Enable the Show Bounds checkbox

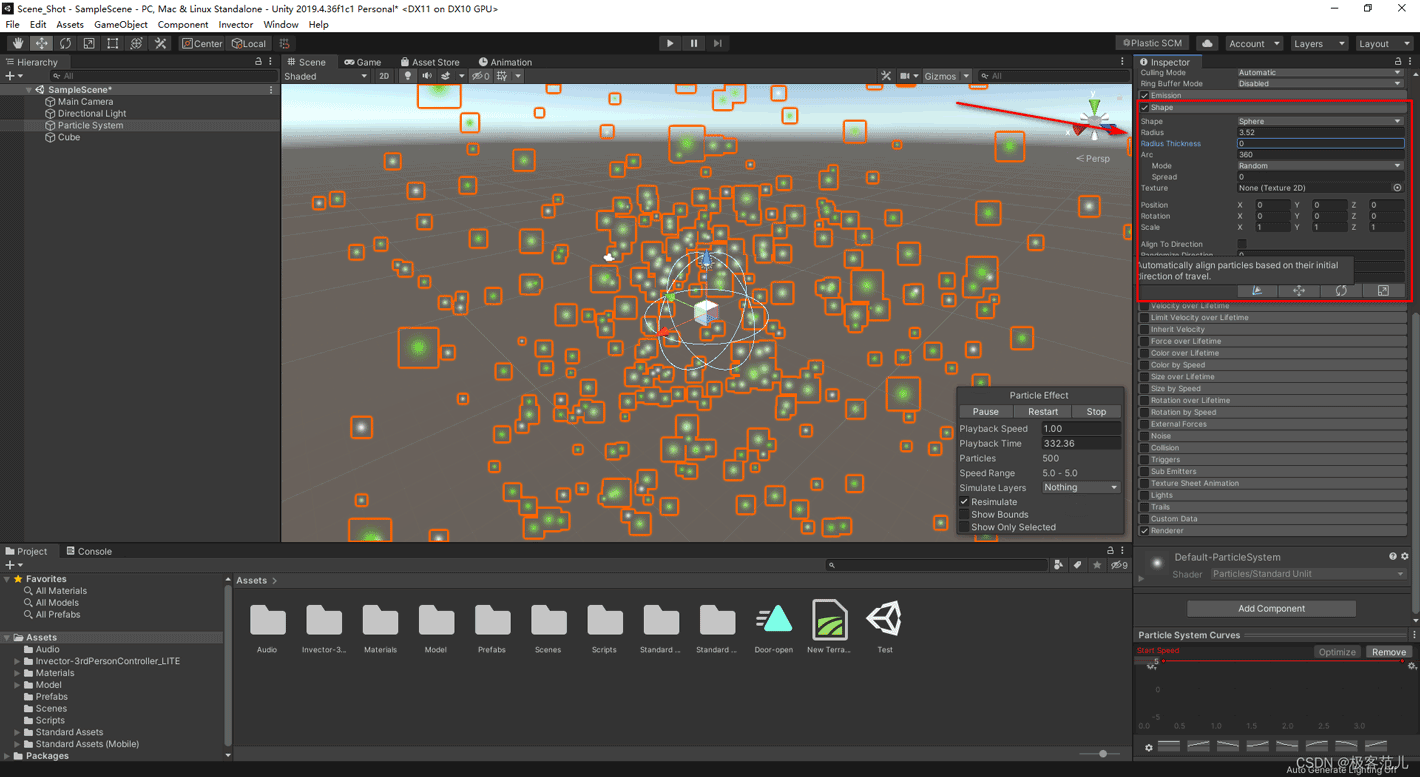pyautogui.click(x=965, y=515)
